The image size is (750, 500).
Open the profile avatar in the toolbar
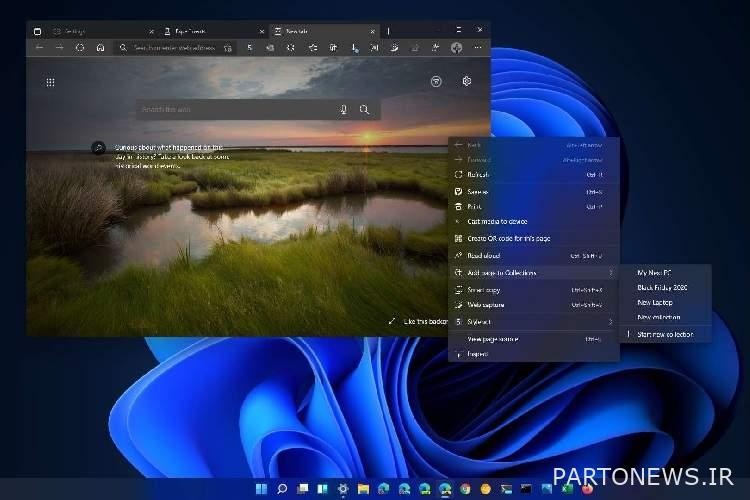pos(457,48)
